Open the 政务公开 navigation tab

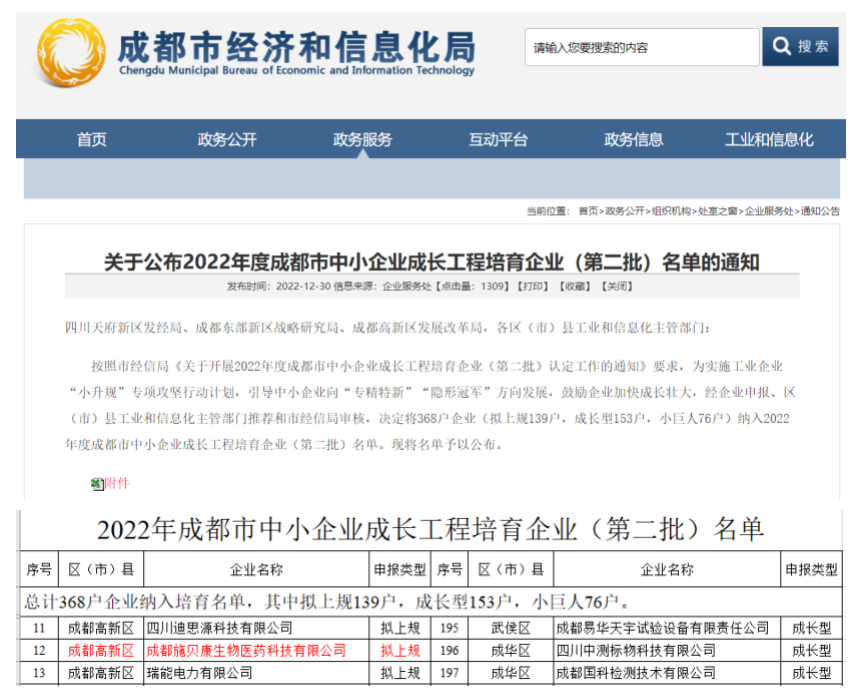(x=227, y=140)
